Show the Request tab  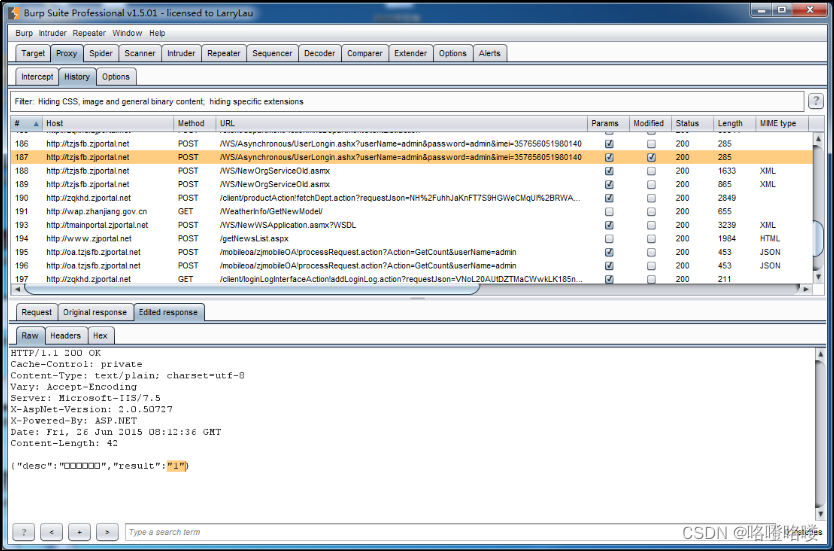coord(37,312)
